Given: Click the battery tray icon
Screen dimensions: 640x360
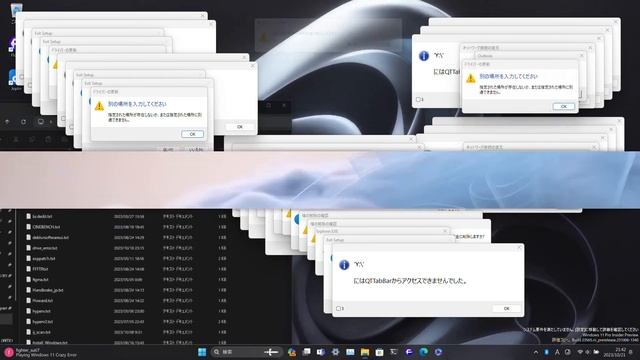Looking at the screenshot, I should [596, 352].
